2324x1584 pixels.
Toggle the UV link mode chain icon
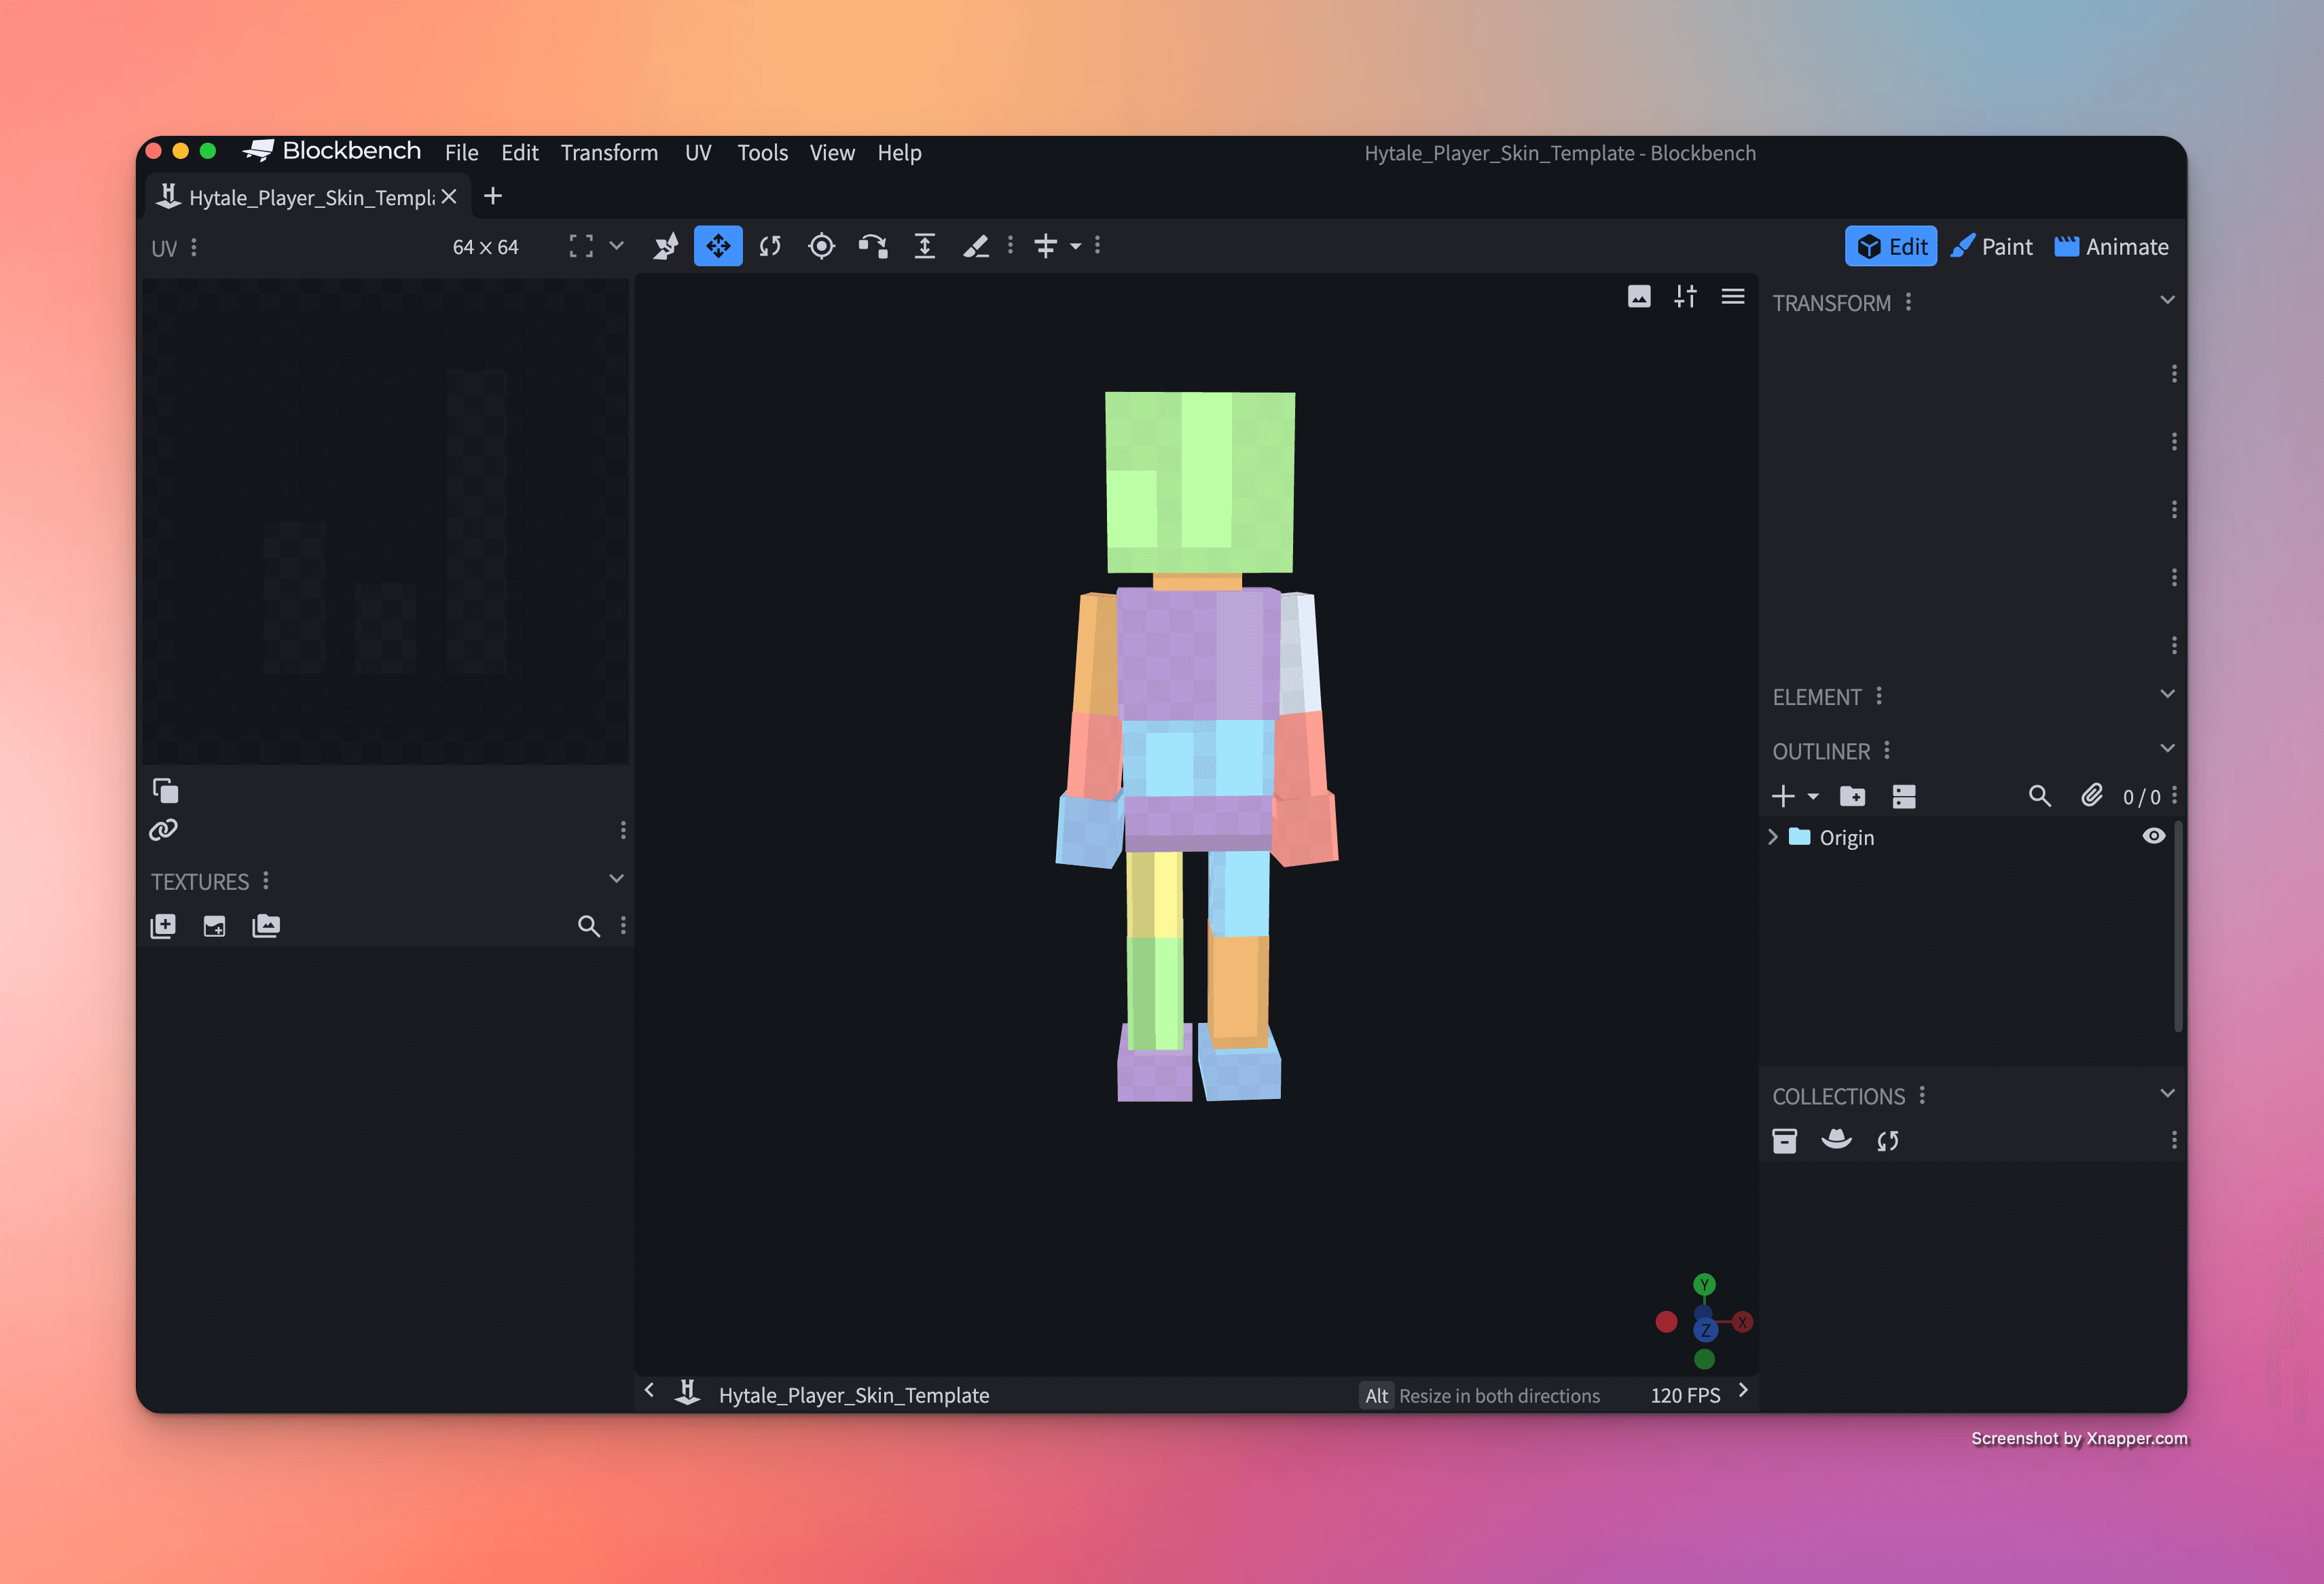(163, 830)
